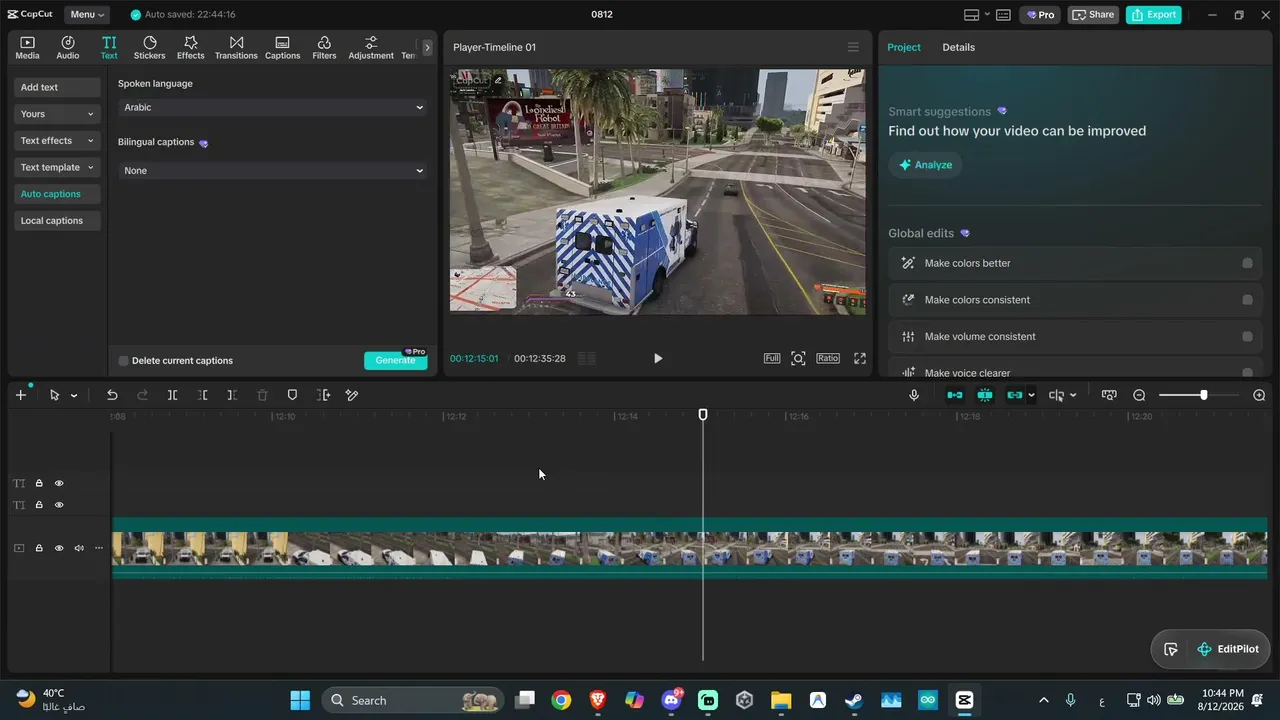Expand the Text effects category
1280x720 pixels.
(57, 141)
